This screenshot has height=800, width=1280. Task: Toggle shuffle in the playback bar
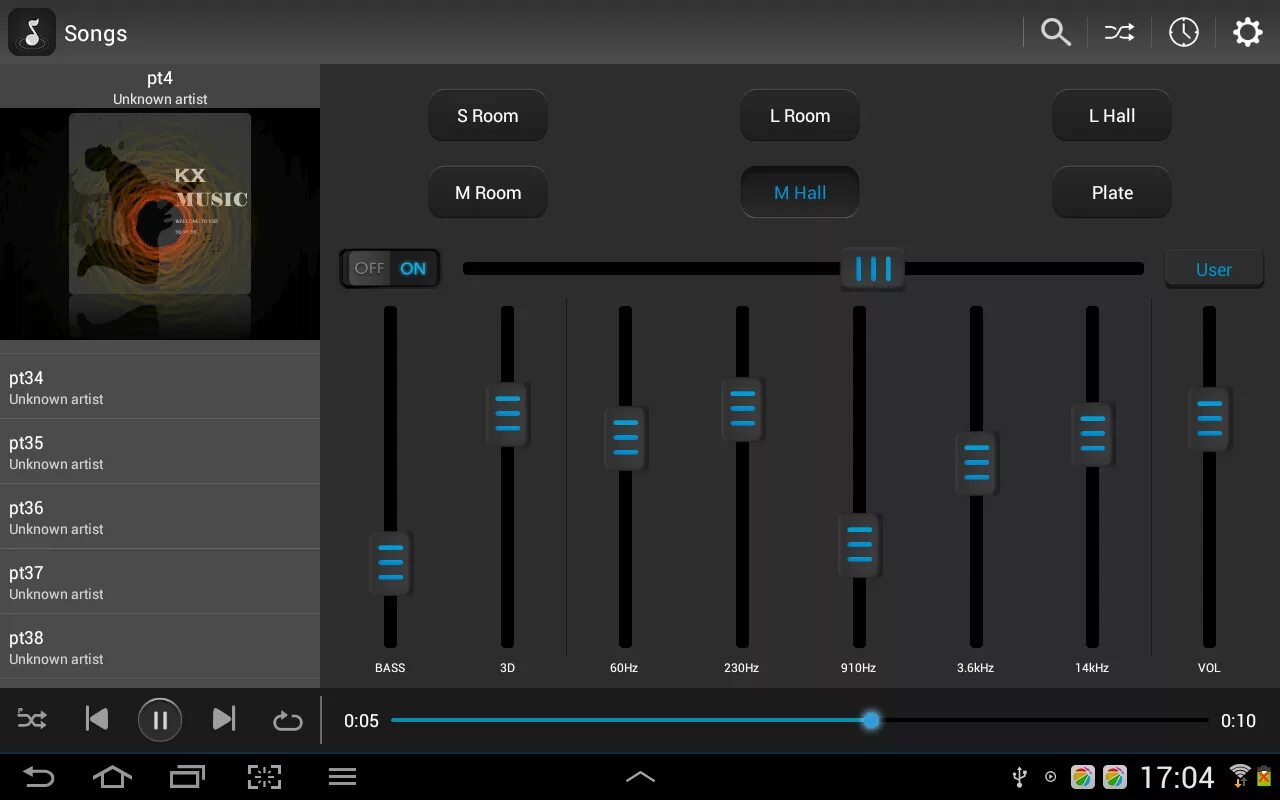[32, 719]
